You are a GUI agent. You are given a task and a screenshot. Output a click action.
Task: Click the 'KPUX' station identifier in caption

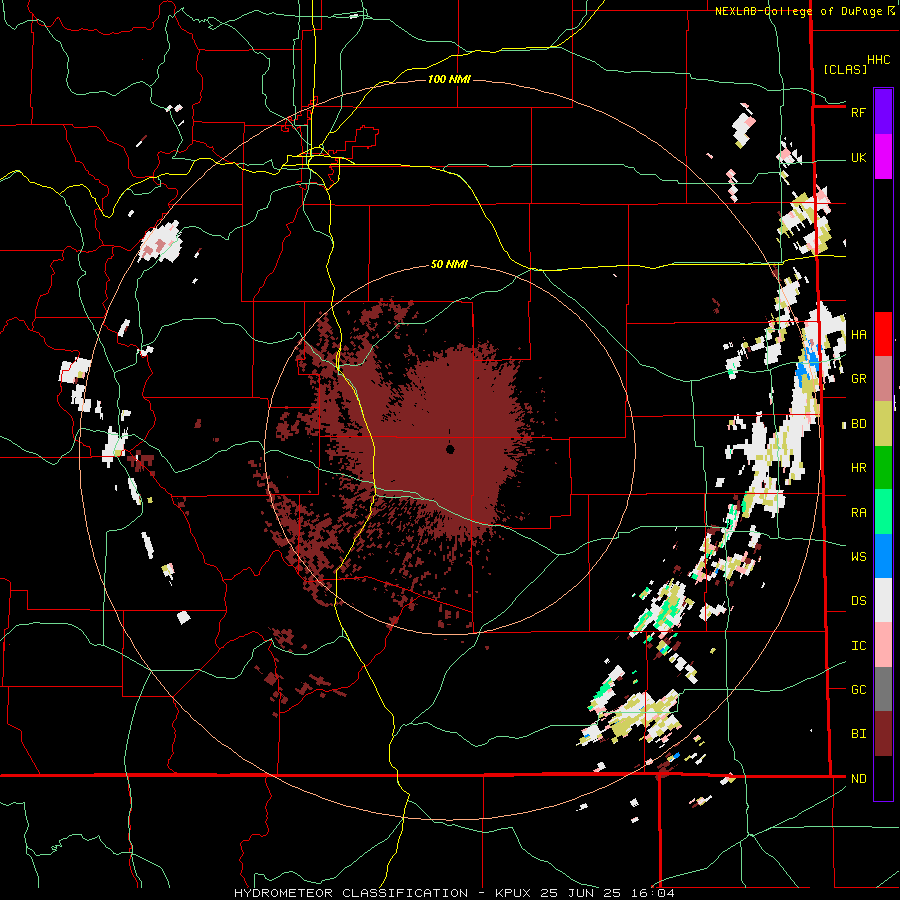pos(513,893)
